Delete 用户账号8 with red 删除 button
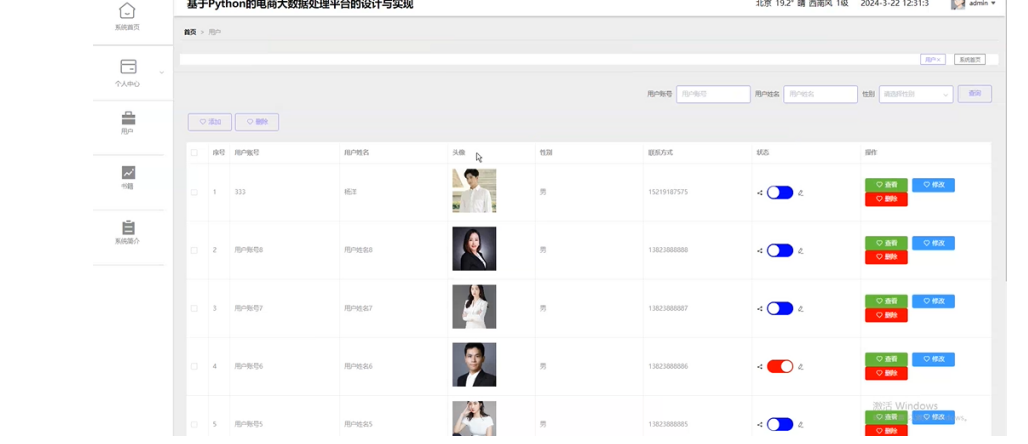1028x444 pixels. coord(886,257)
